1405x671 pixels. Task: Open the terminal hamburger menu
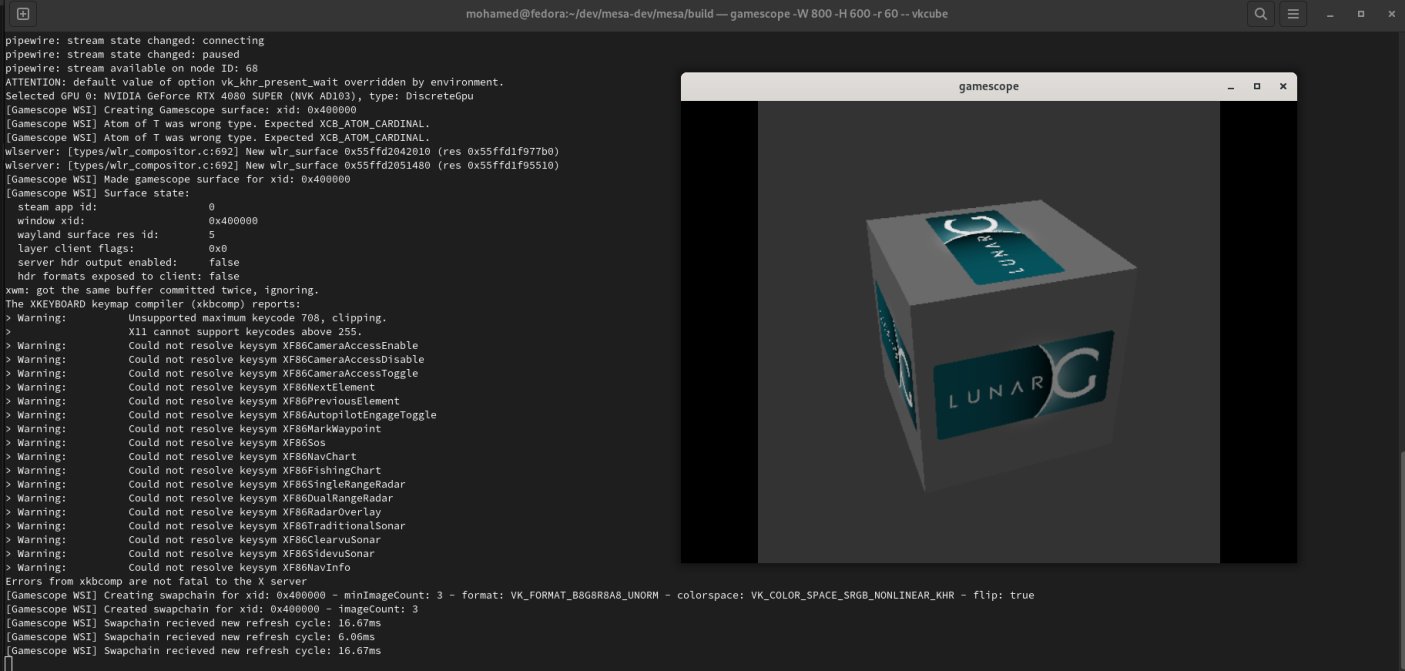1292,14
